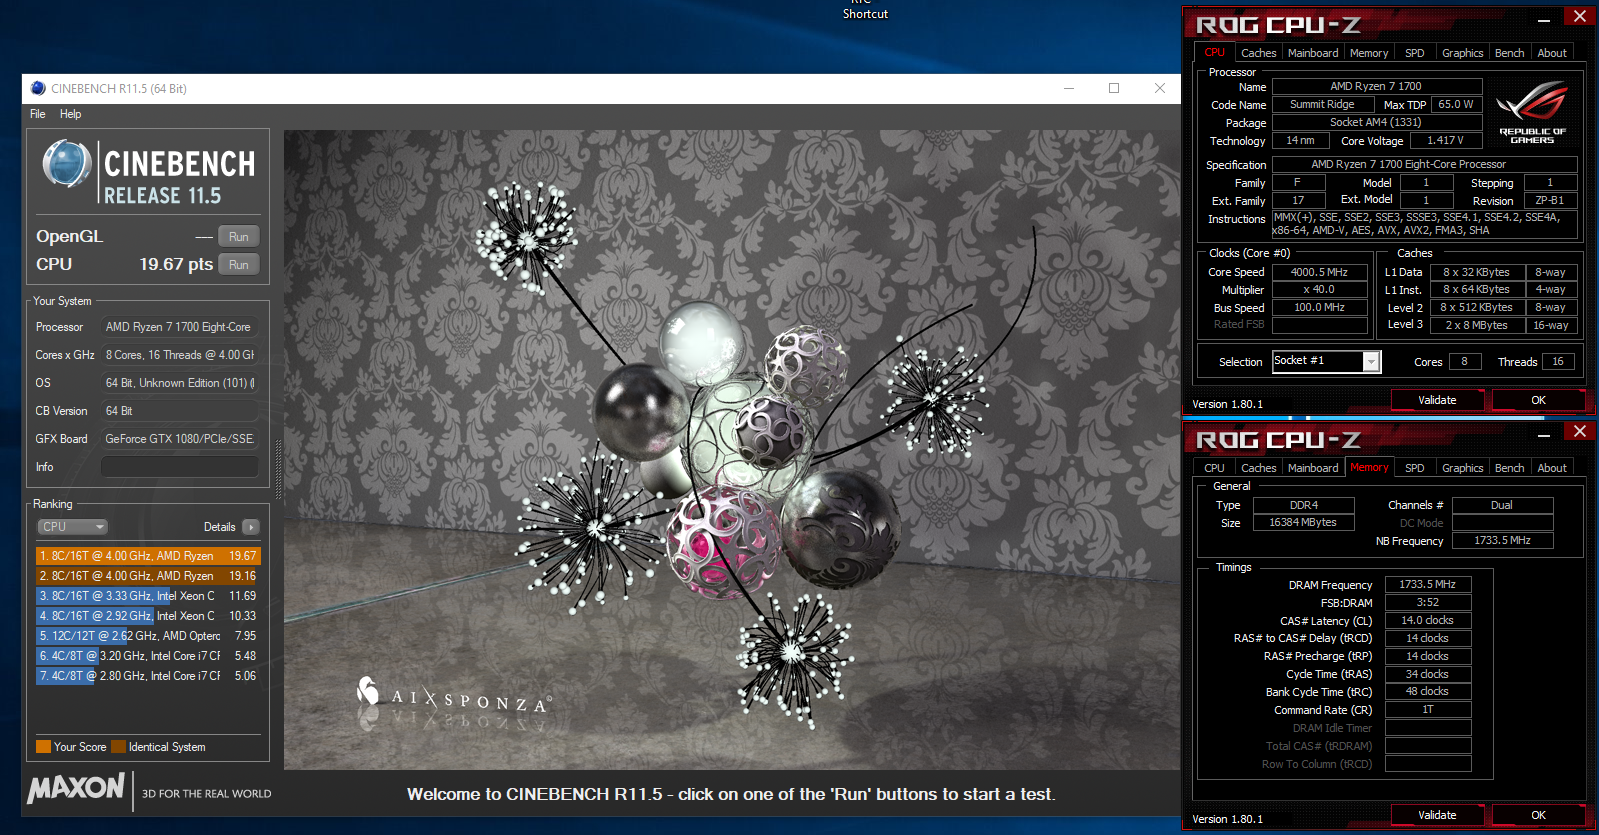
Task: Click the Threads count 16 field
Action: [x=1558, y=362]
